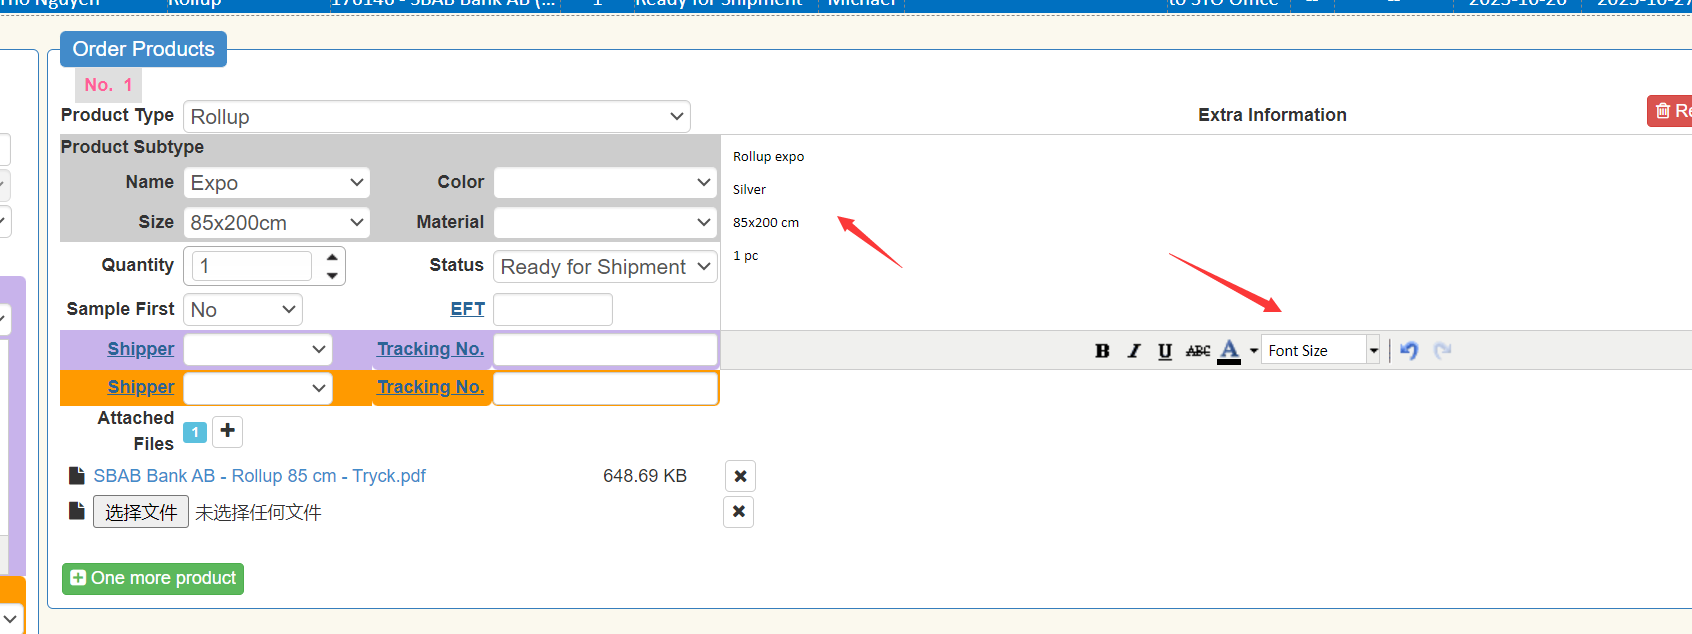This screenshot has height=634, width=1692.
Task: Click the EFT link
Action: (467, 309)
